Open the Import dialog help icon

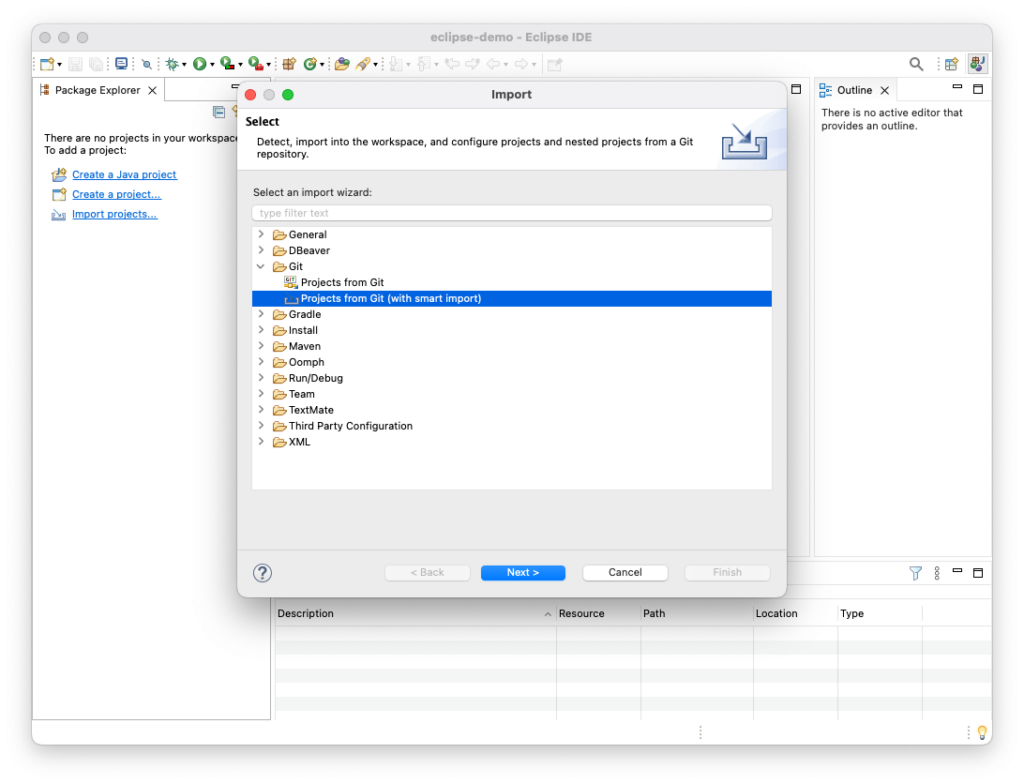[262, 573]
